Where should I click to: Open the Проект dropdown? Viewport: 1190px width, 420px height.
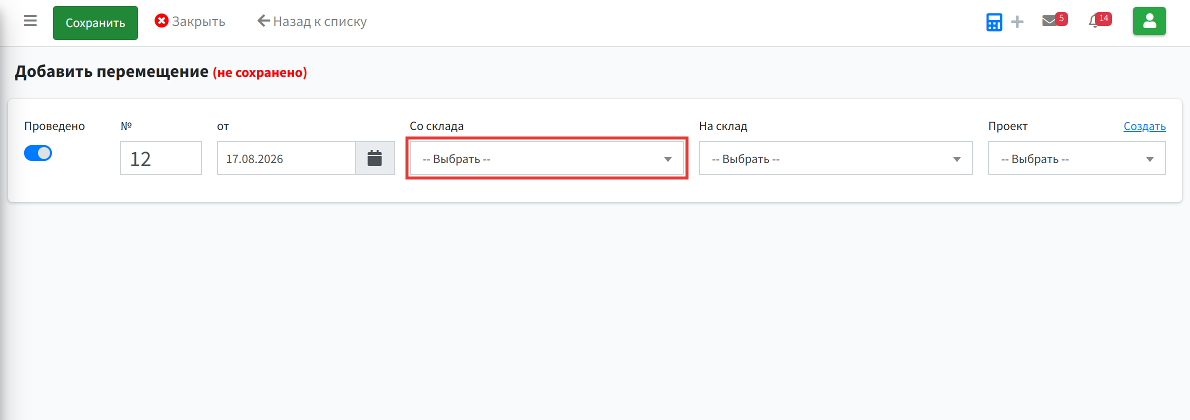(x=1077, y=159)
